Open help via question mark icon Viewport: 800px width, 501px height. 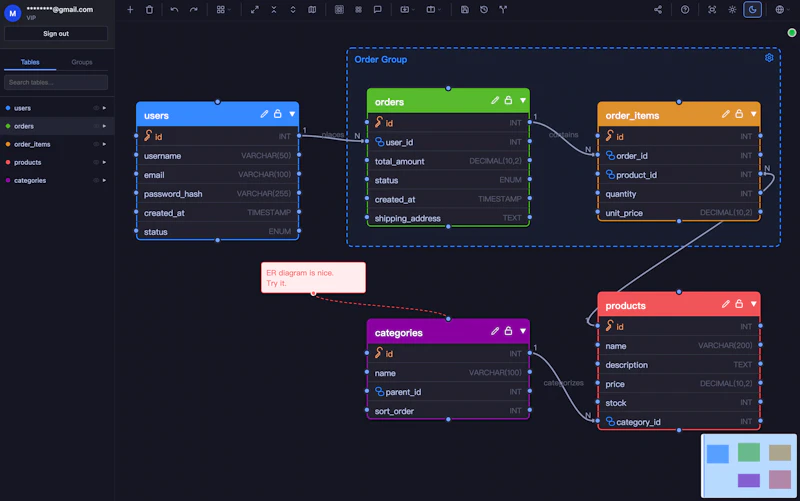coord(685,10)
